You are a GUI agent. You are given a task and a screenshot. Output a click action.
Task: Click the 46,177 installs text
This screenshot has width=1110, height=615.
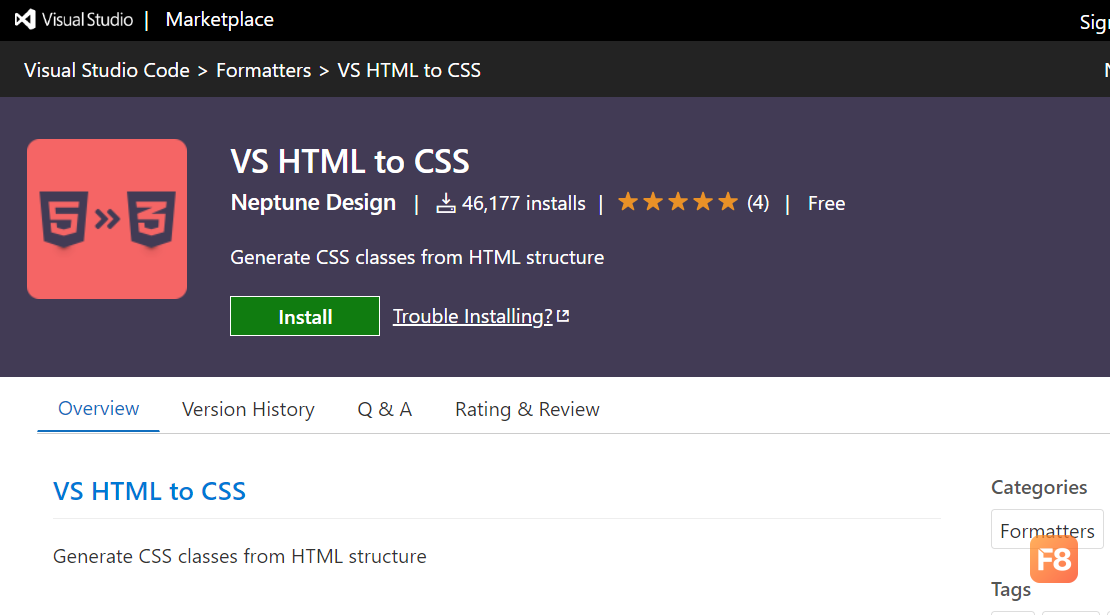click(x=523, y=203)
